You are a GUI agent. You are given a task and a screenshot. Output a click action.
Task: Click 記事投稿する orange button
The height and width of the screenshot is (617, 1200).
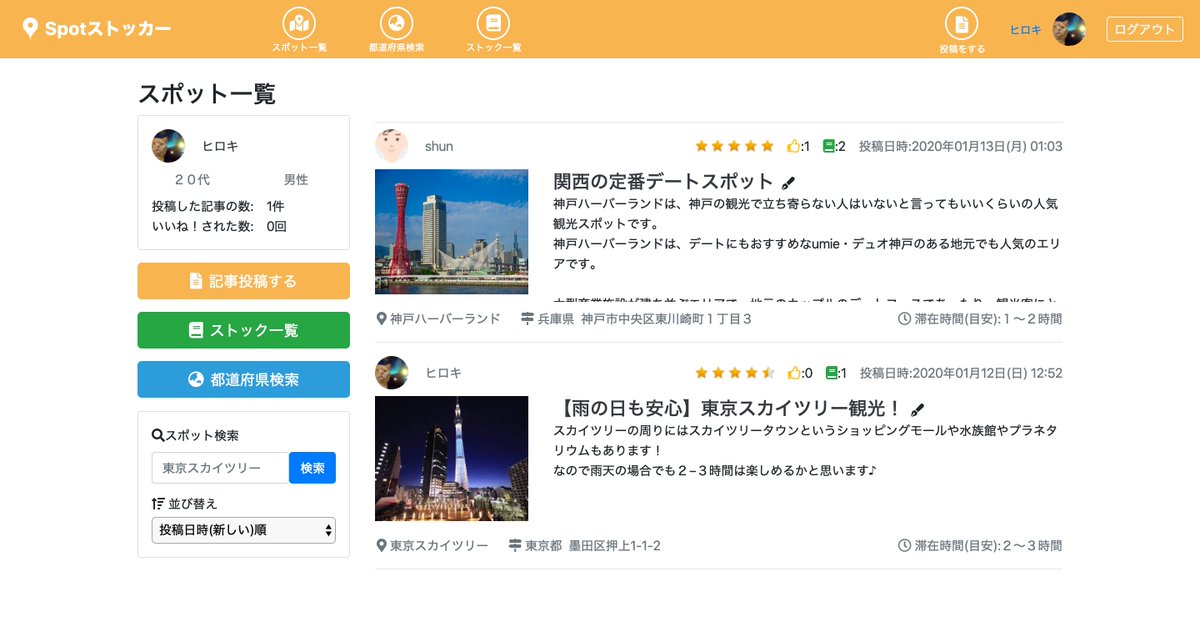tap(244, 281)
